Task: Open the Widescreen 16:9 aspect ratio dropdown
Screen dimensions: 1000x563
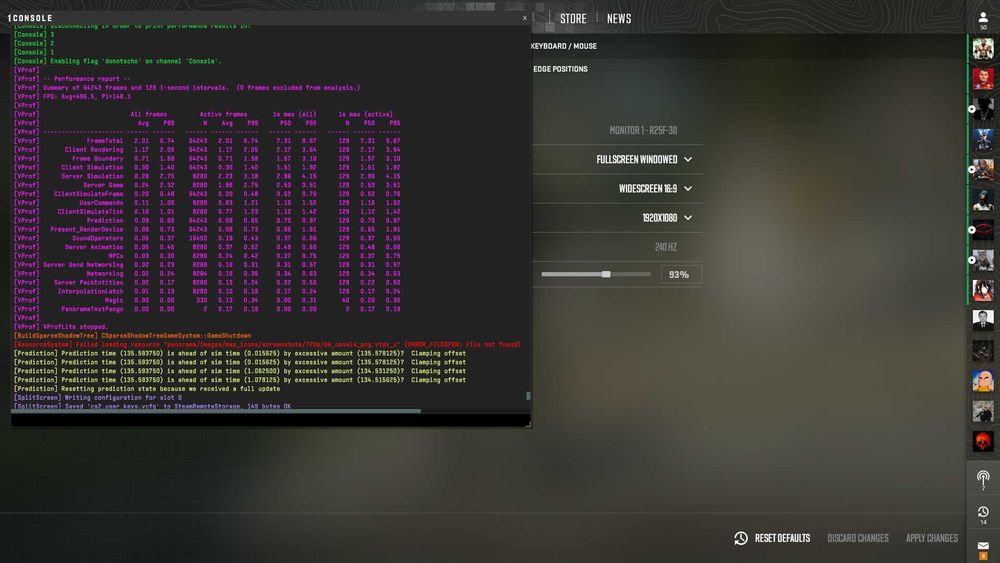Action: click(655, 189)
